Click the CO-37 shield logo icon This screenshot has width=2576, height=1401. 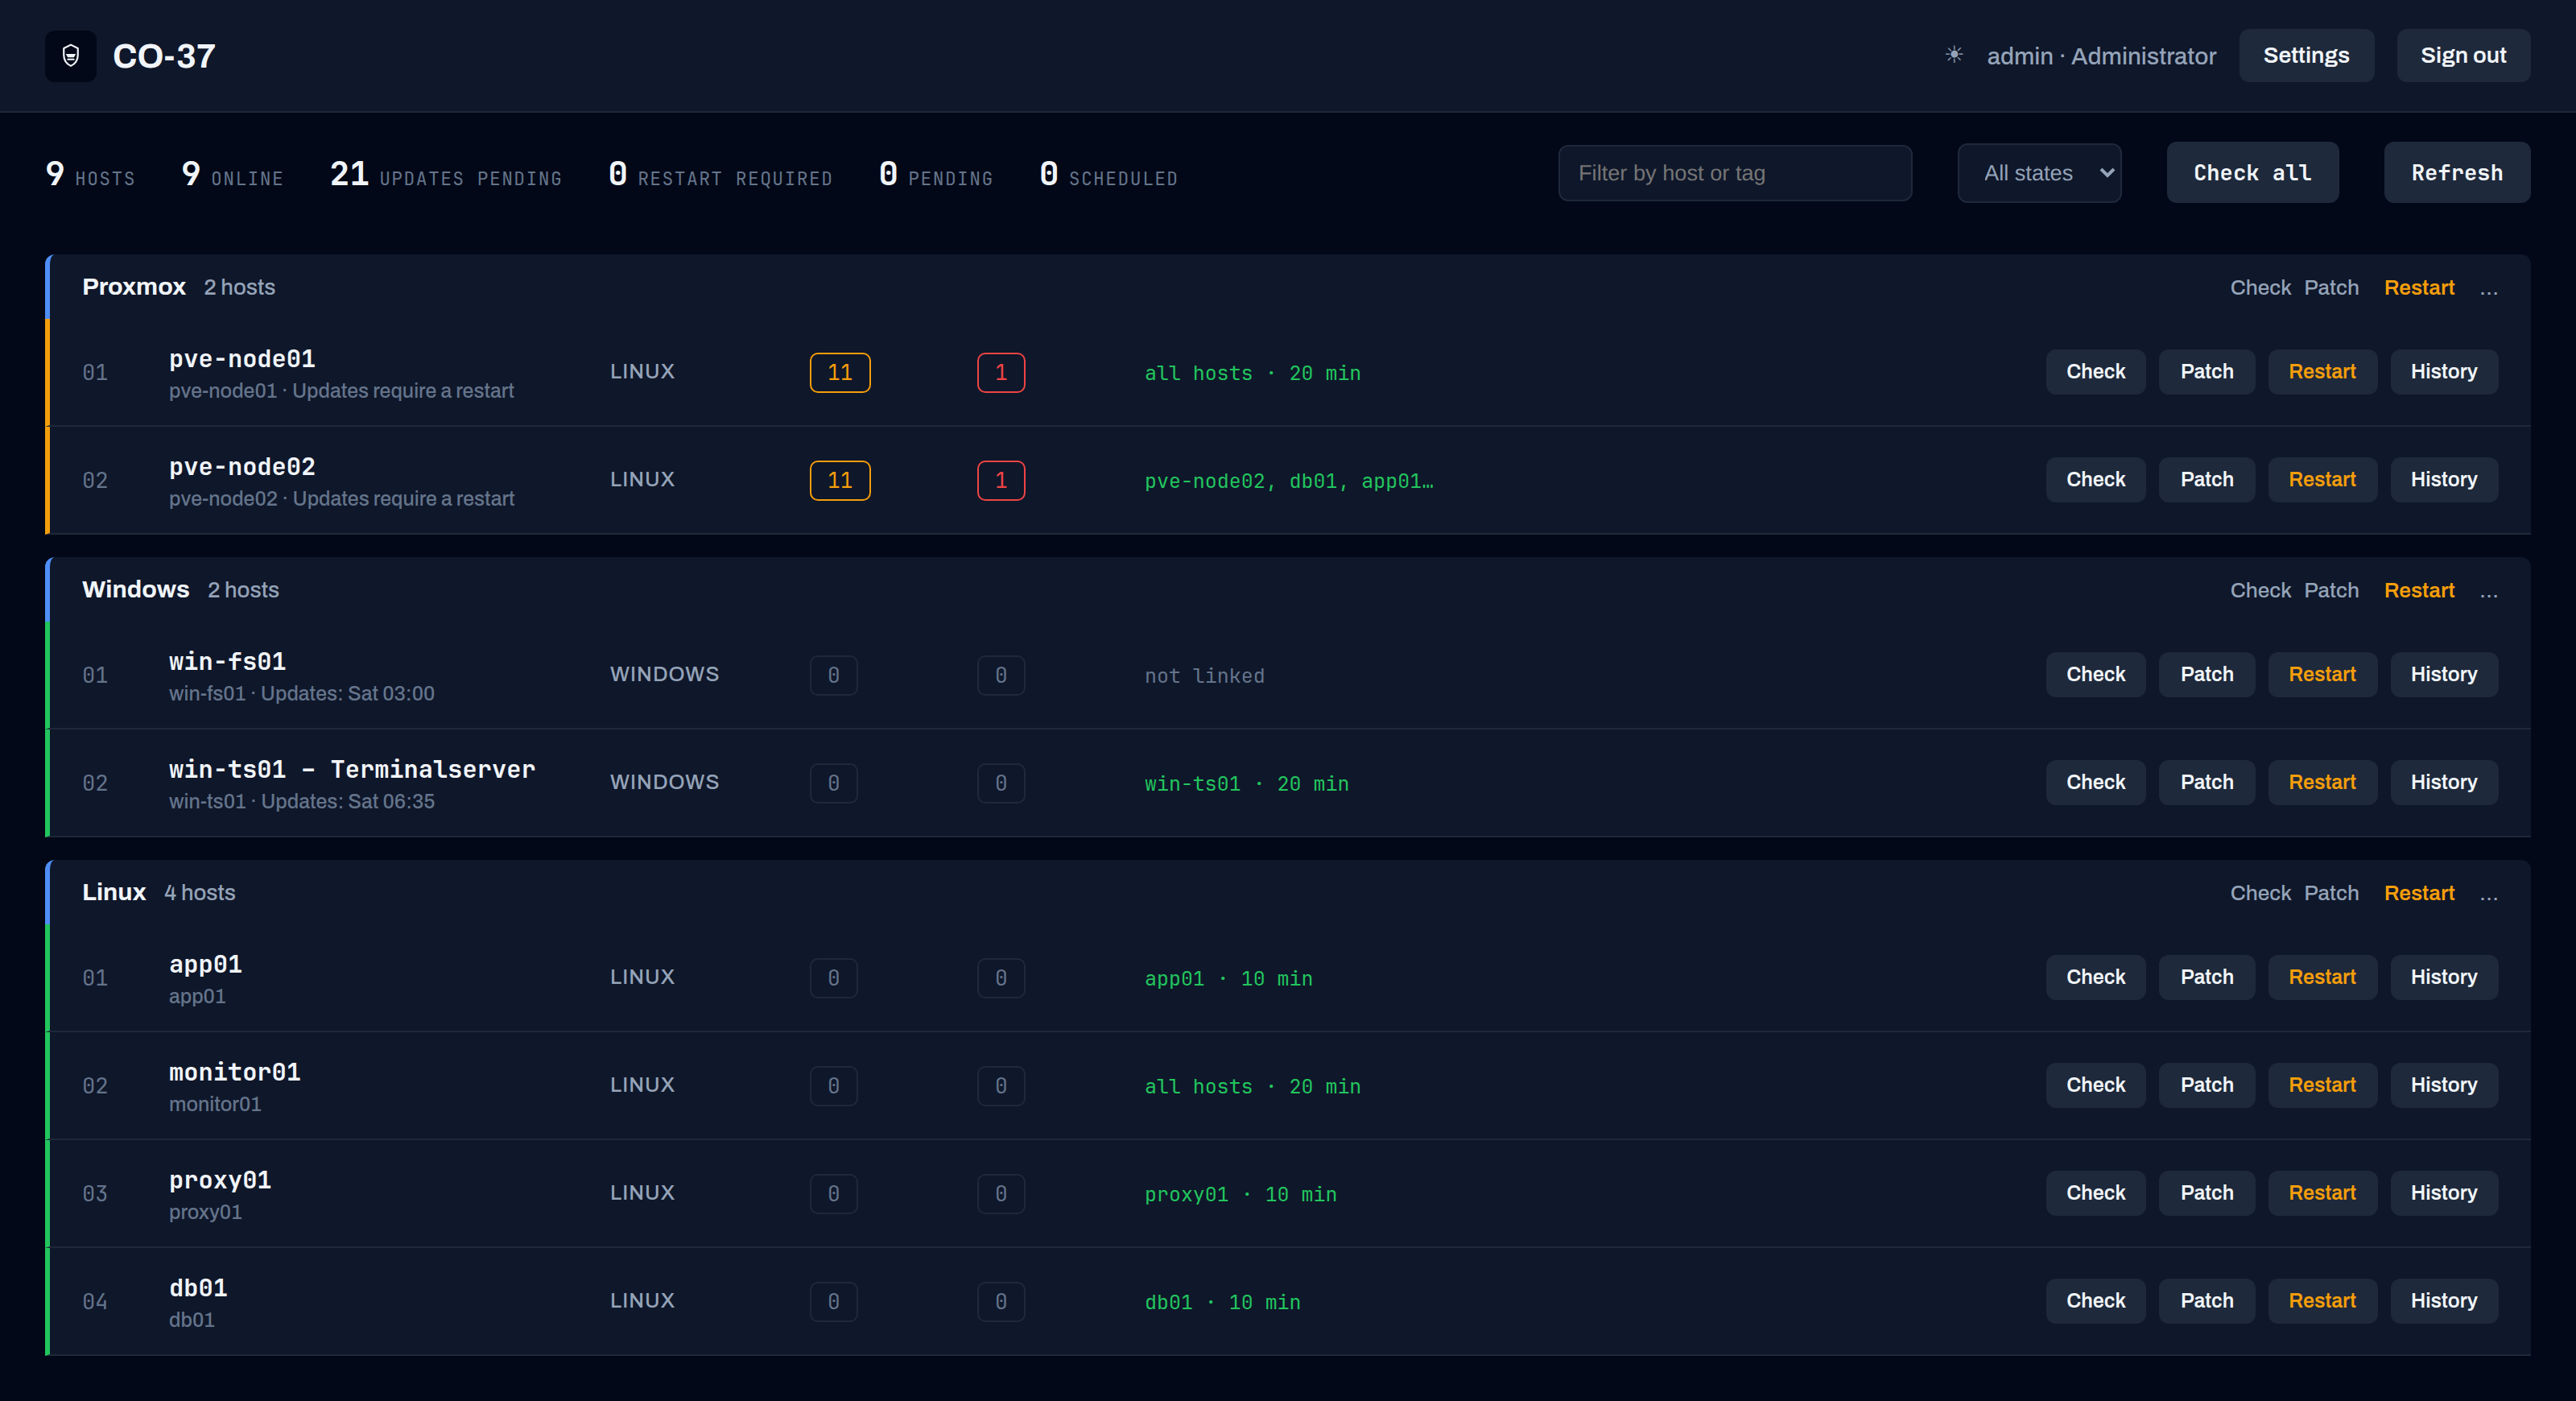pyautogui.click(x=70, y=56)
